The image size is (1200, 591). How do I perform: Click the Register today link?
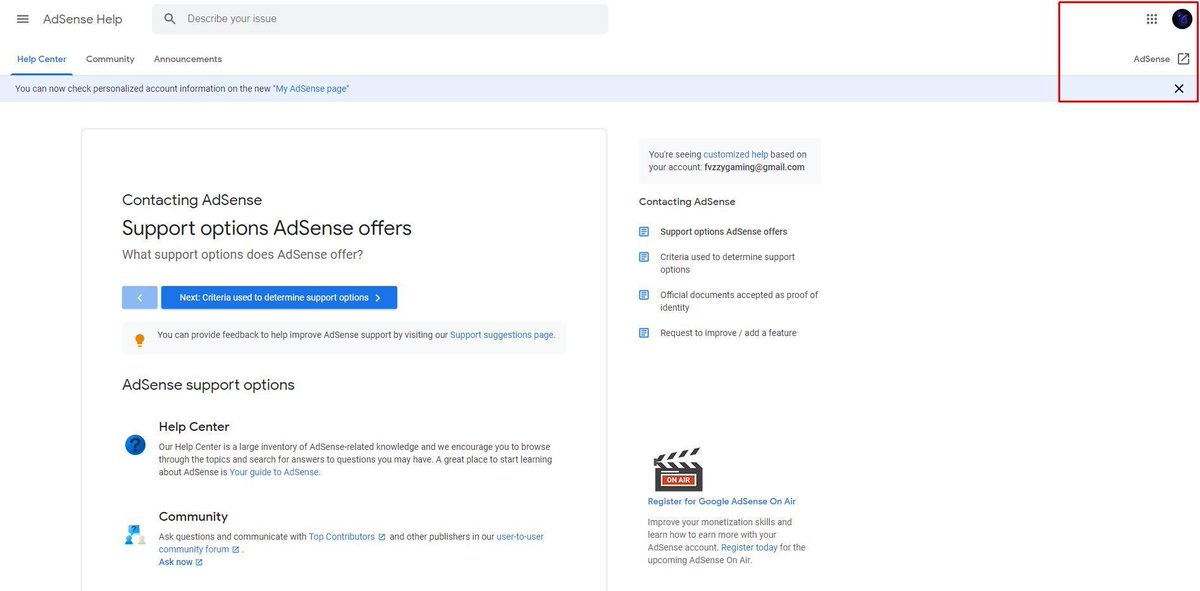(x=749, y=548)
